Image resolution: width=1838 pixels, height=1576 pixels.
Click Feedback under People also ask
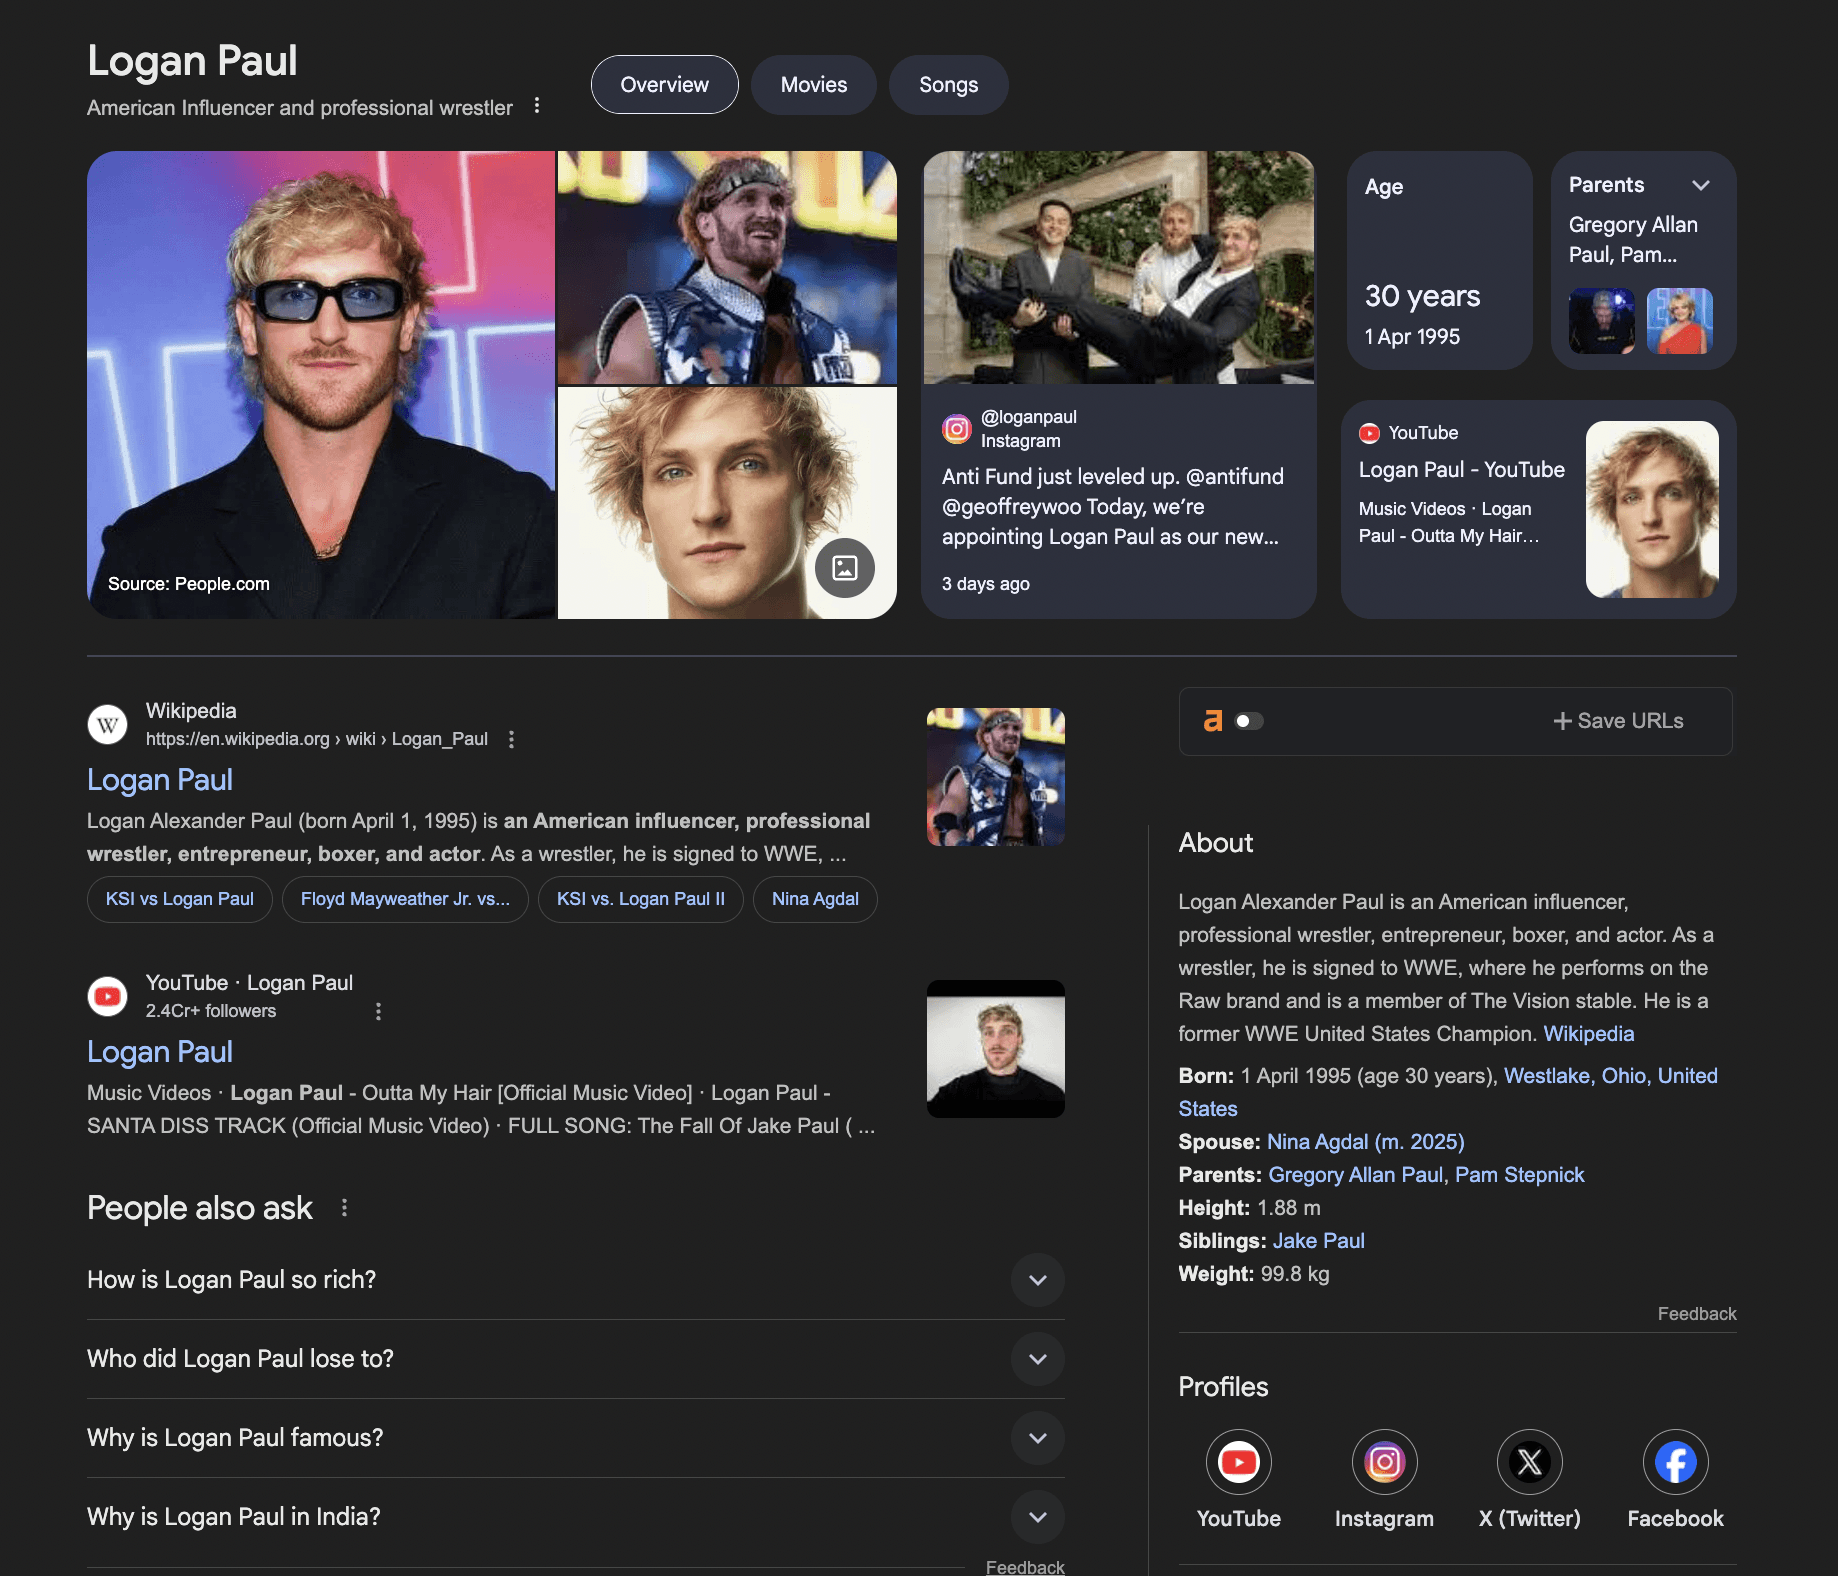click(1025, 1567)
